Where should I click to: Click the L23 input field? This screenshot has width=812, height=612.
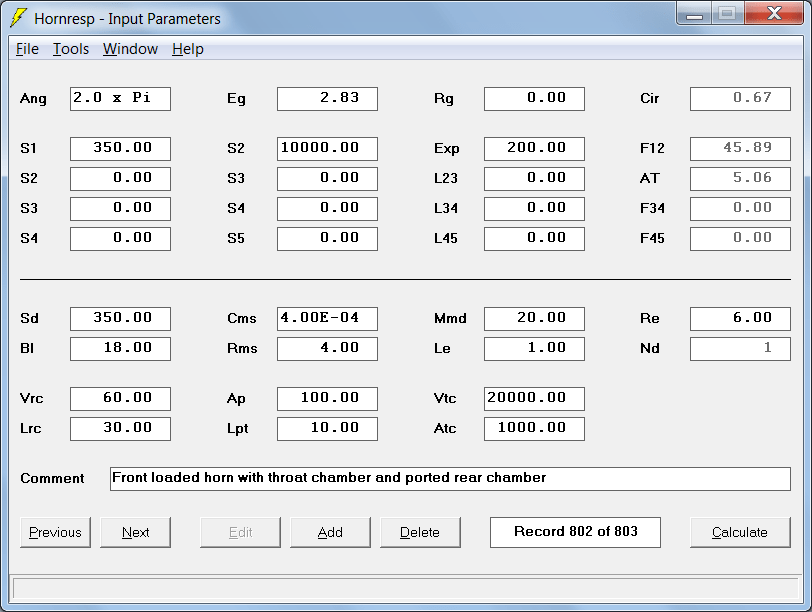(x=534, y=179)
